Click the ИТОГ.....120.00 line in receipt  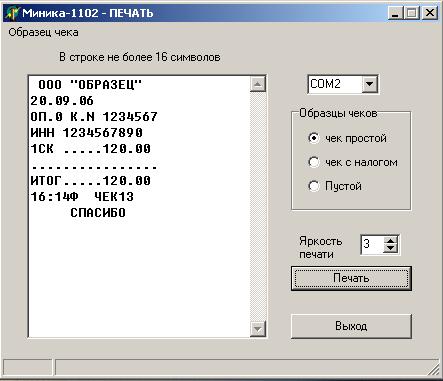(x=91, y=181)
